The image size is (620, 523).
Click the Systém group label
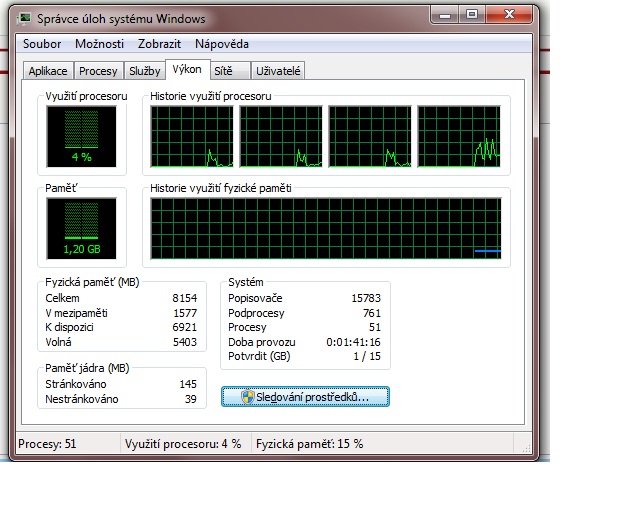click(x=246, y=282)
